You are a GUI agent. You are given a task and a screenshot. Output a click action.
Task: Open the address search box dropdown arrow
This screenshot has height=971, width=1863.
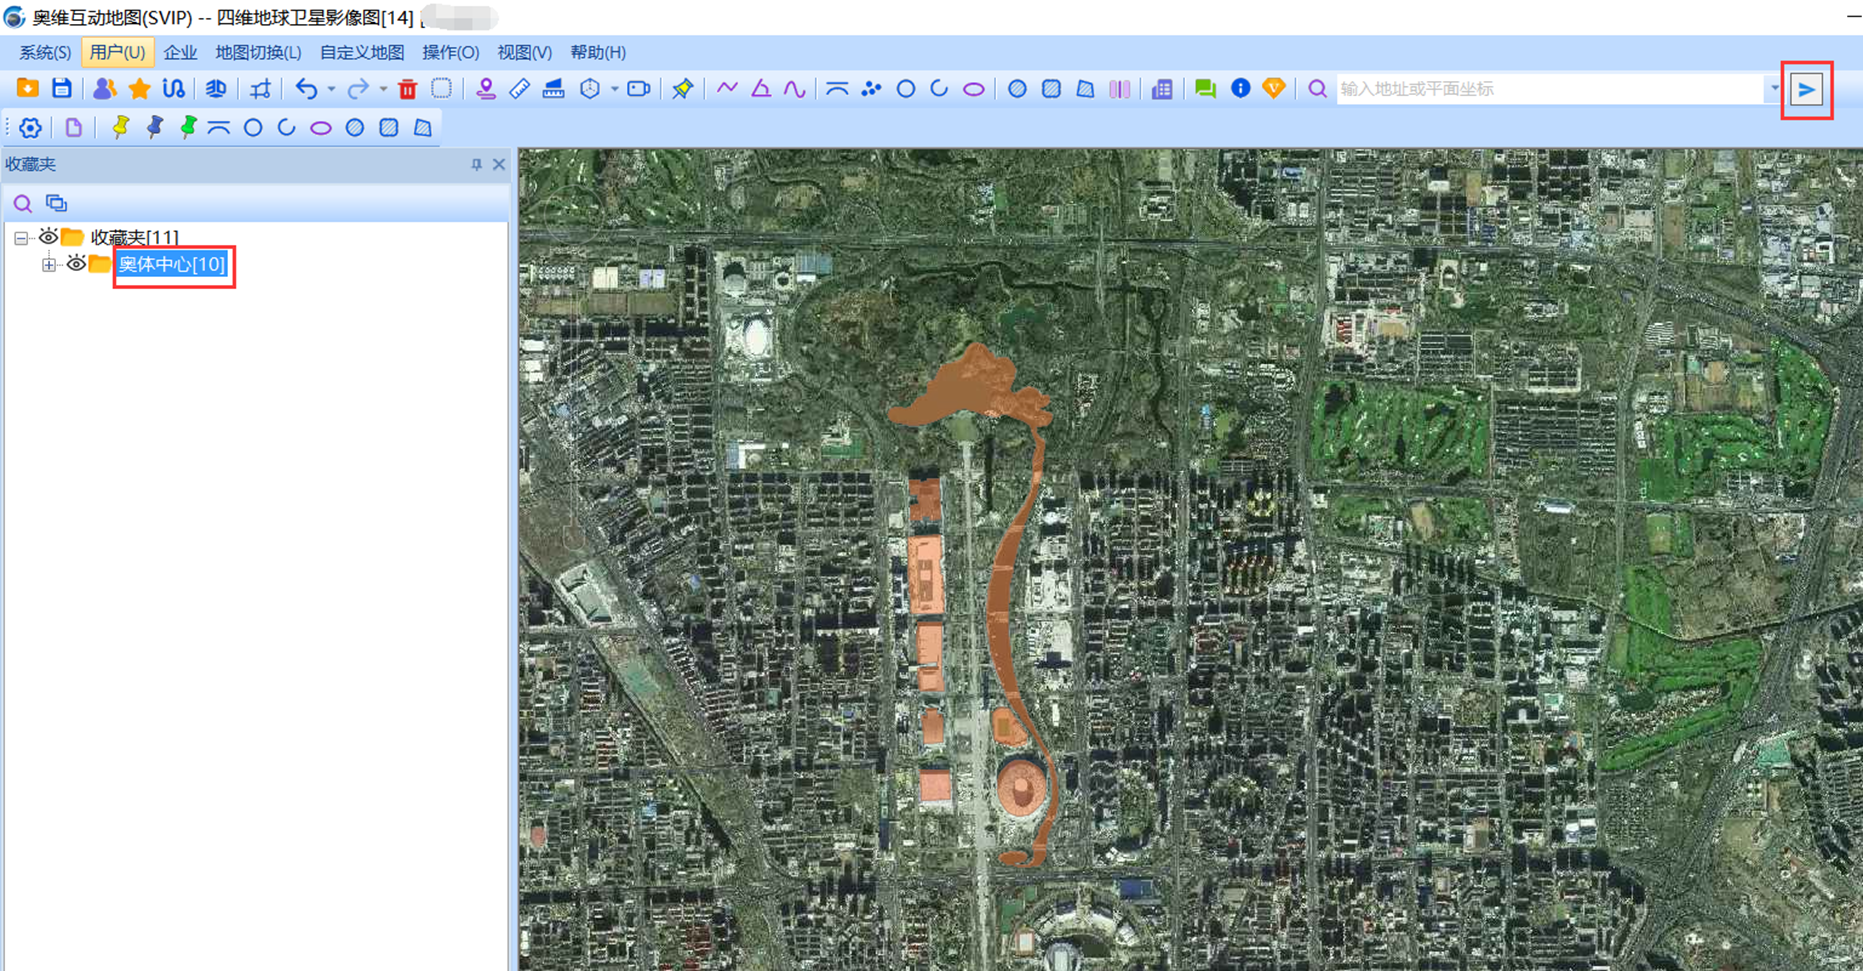[x=1774, y=89]
